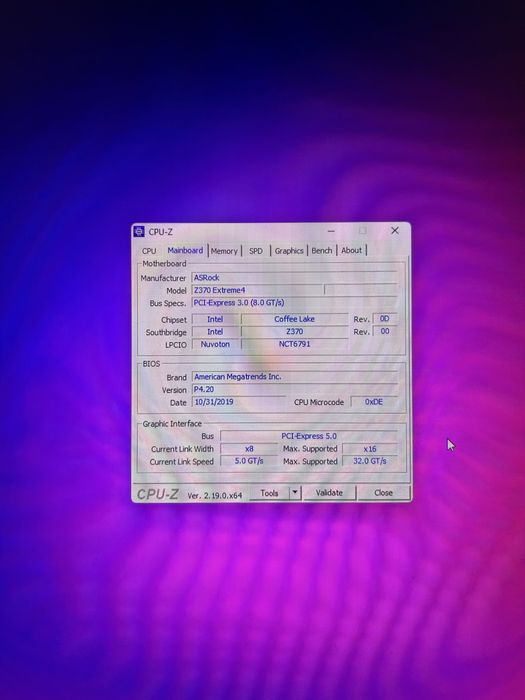
Task: Click the Tools button
Action: (269, 493)
